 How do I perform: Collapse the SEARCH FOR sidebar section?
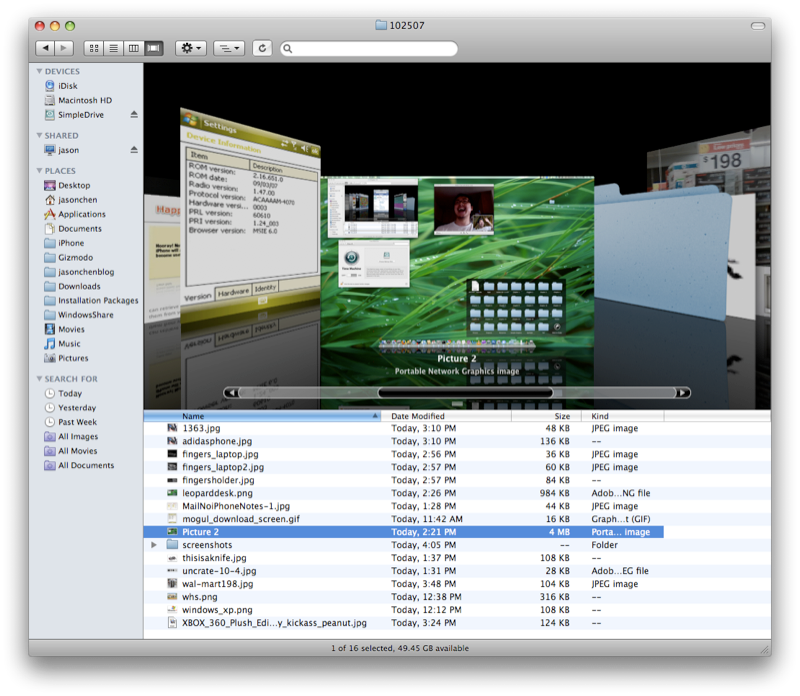[39, 379]
